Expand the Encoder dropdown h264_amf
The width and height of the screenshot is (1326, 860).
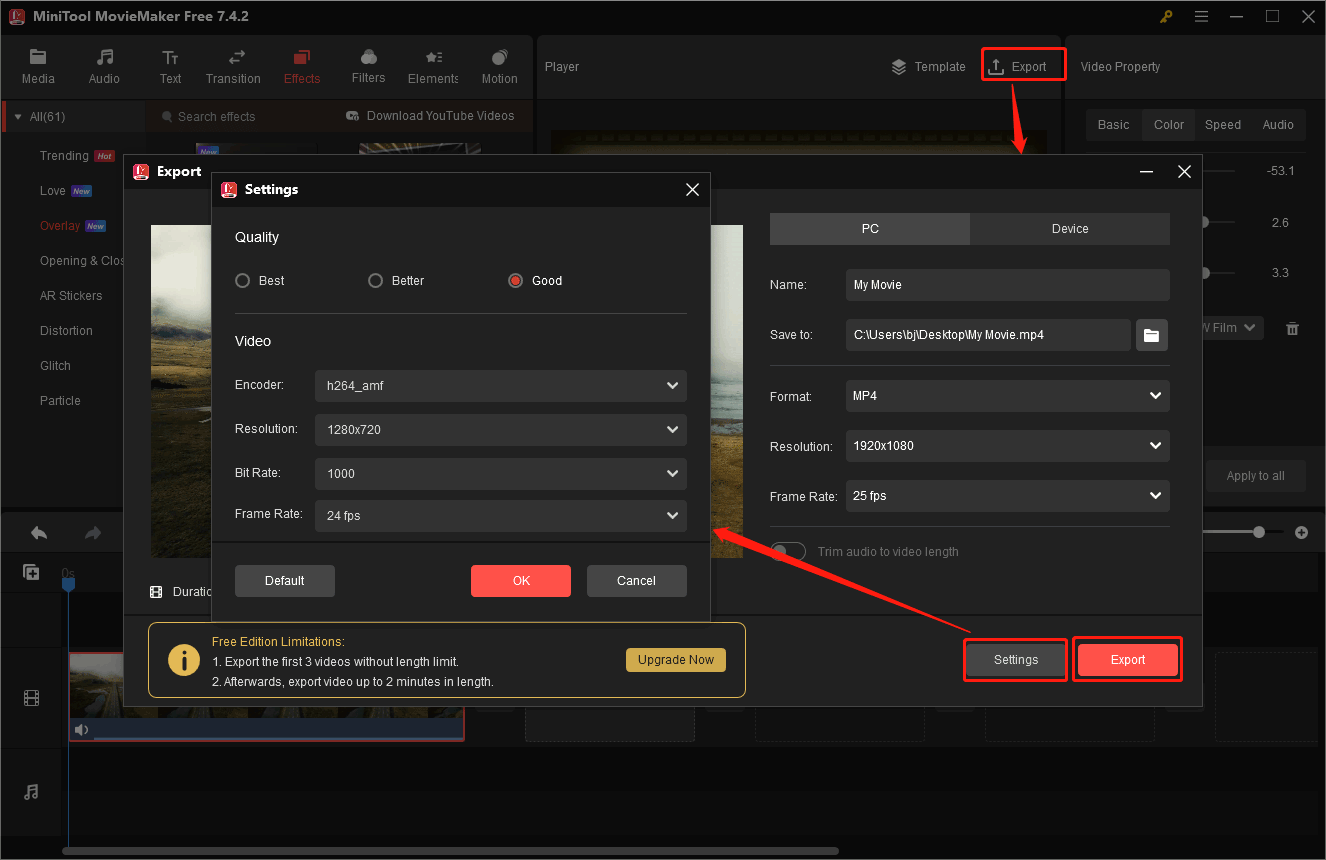click(501, 385)
